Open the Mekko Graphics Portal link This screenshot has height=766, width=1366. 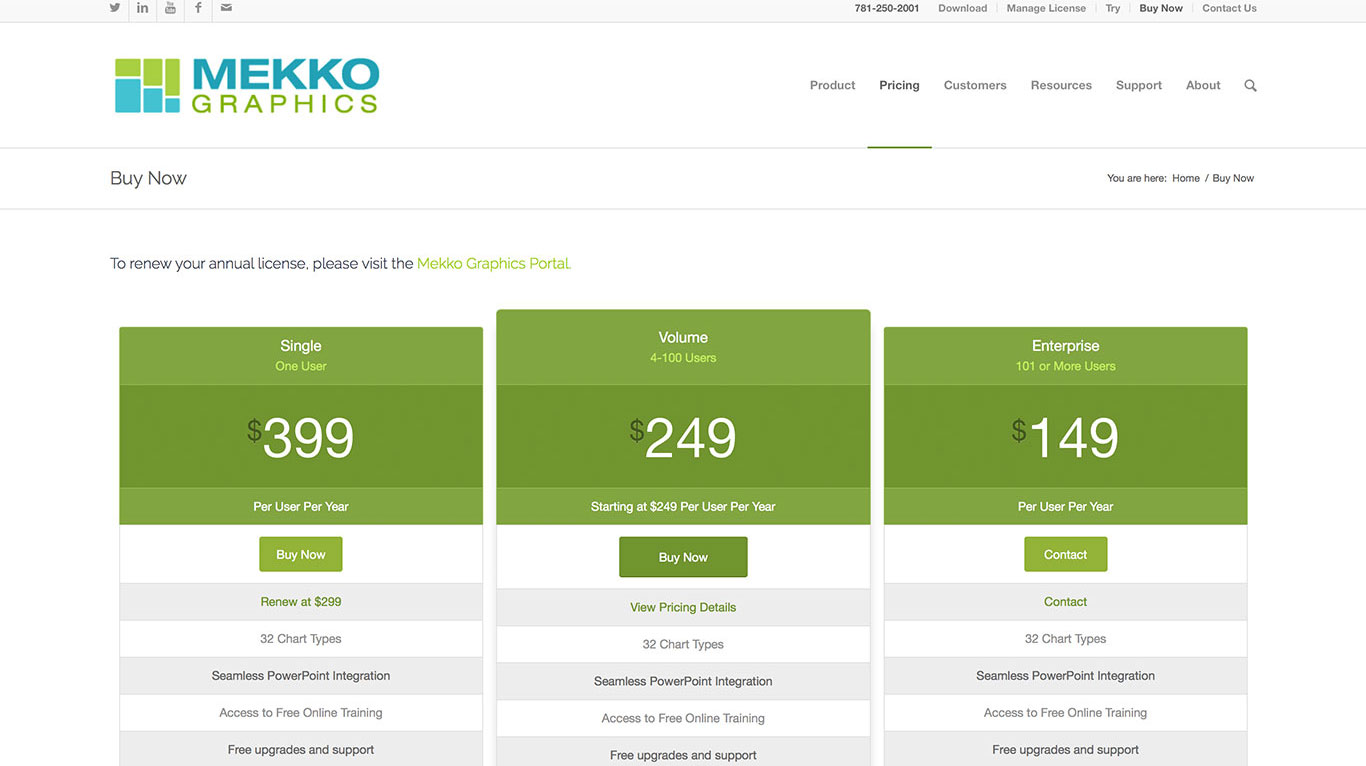click(494, 264)
